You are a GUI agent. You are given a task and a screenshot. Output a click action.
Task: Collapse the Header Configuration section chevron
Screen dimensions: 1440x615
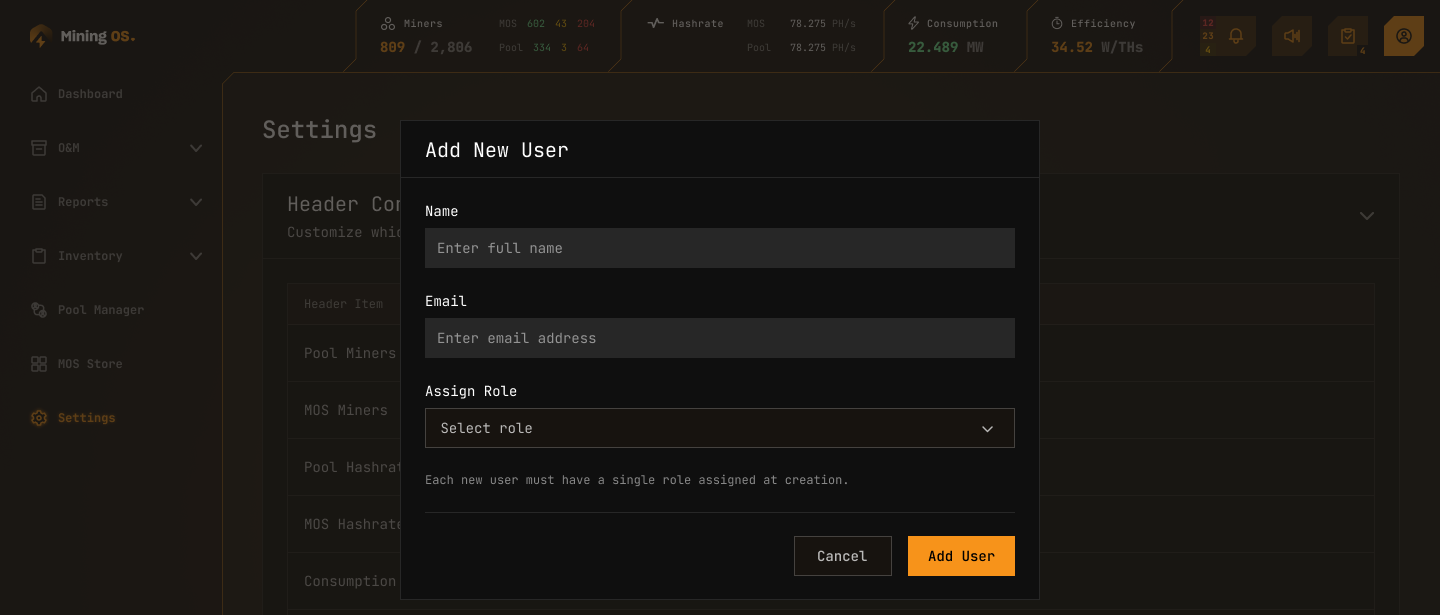pos(1367,215)
